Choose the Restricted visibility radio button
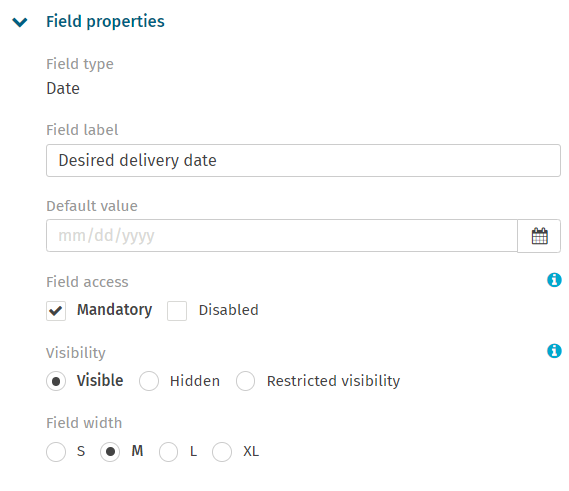Image resolution: width=569 pixels, height=491 pixels. click(x=245, y=381)
